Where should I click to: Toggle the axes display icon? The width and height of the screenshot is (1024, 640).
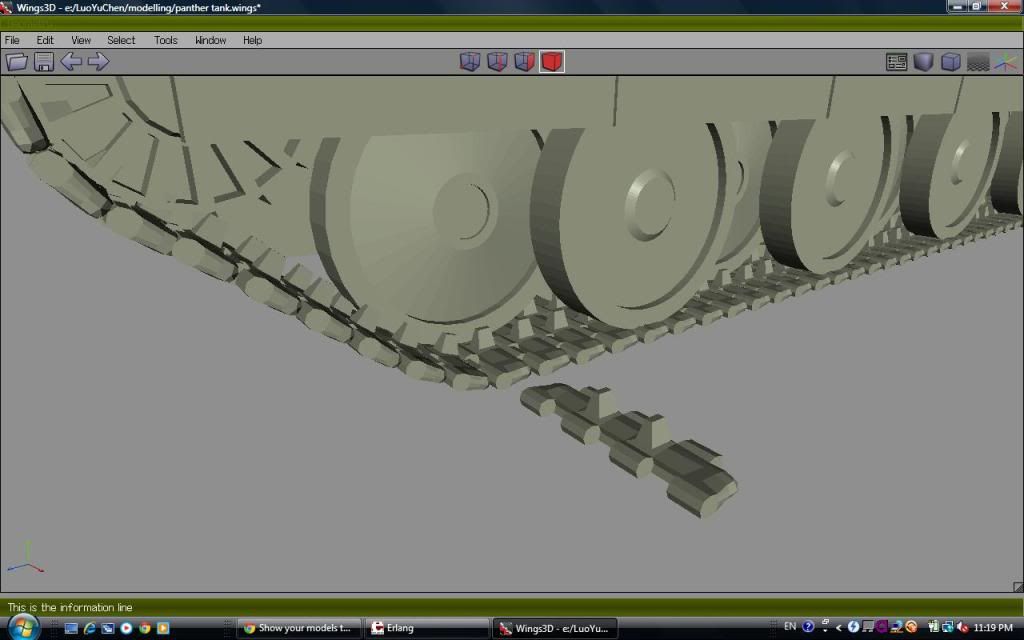pos(1005,62)
